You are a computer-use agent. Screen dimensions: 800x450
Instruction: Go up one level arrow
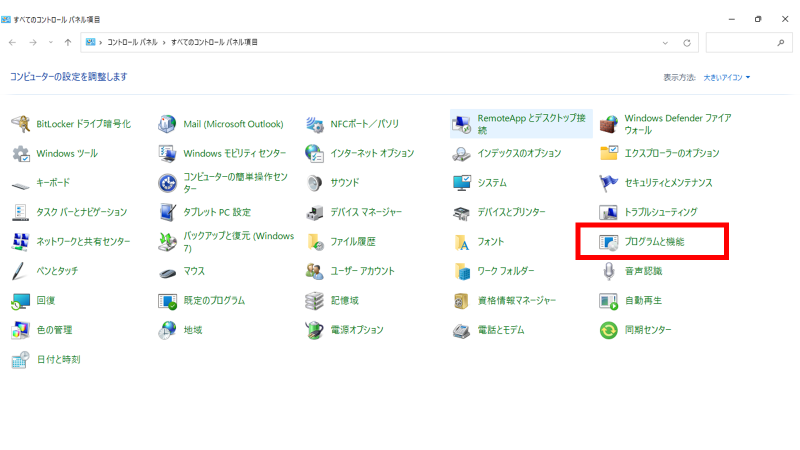68,42
